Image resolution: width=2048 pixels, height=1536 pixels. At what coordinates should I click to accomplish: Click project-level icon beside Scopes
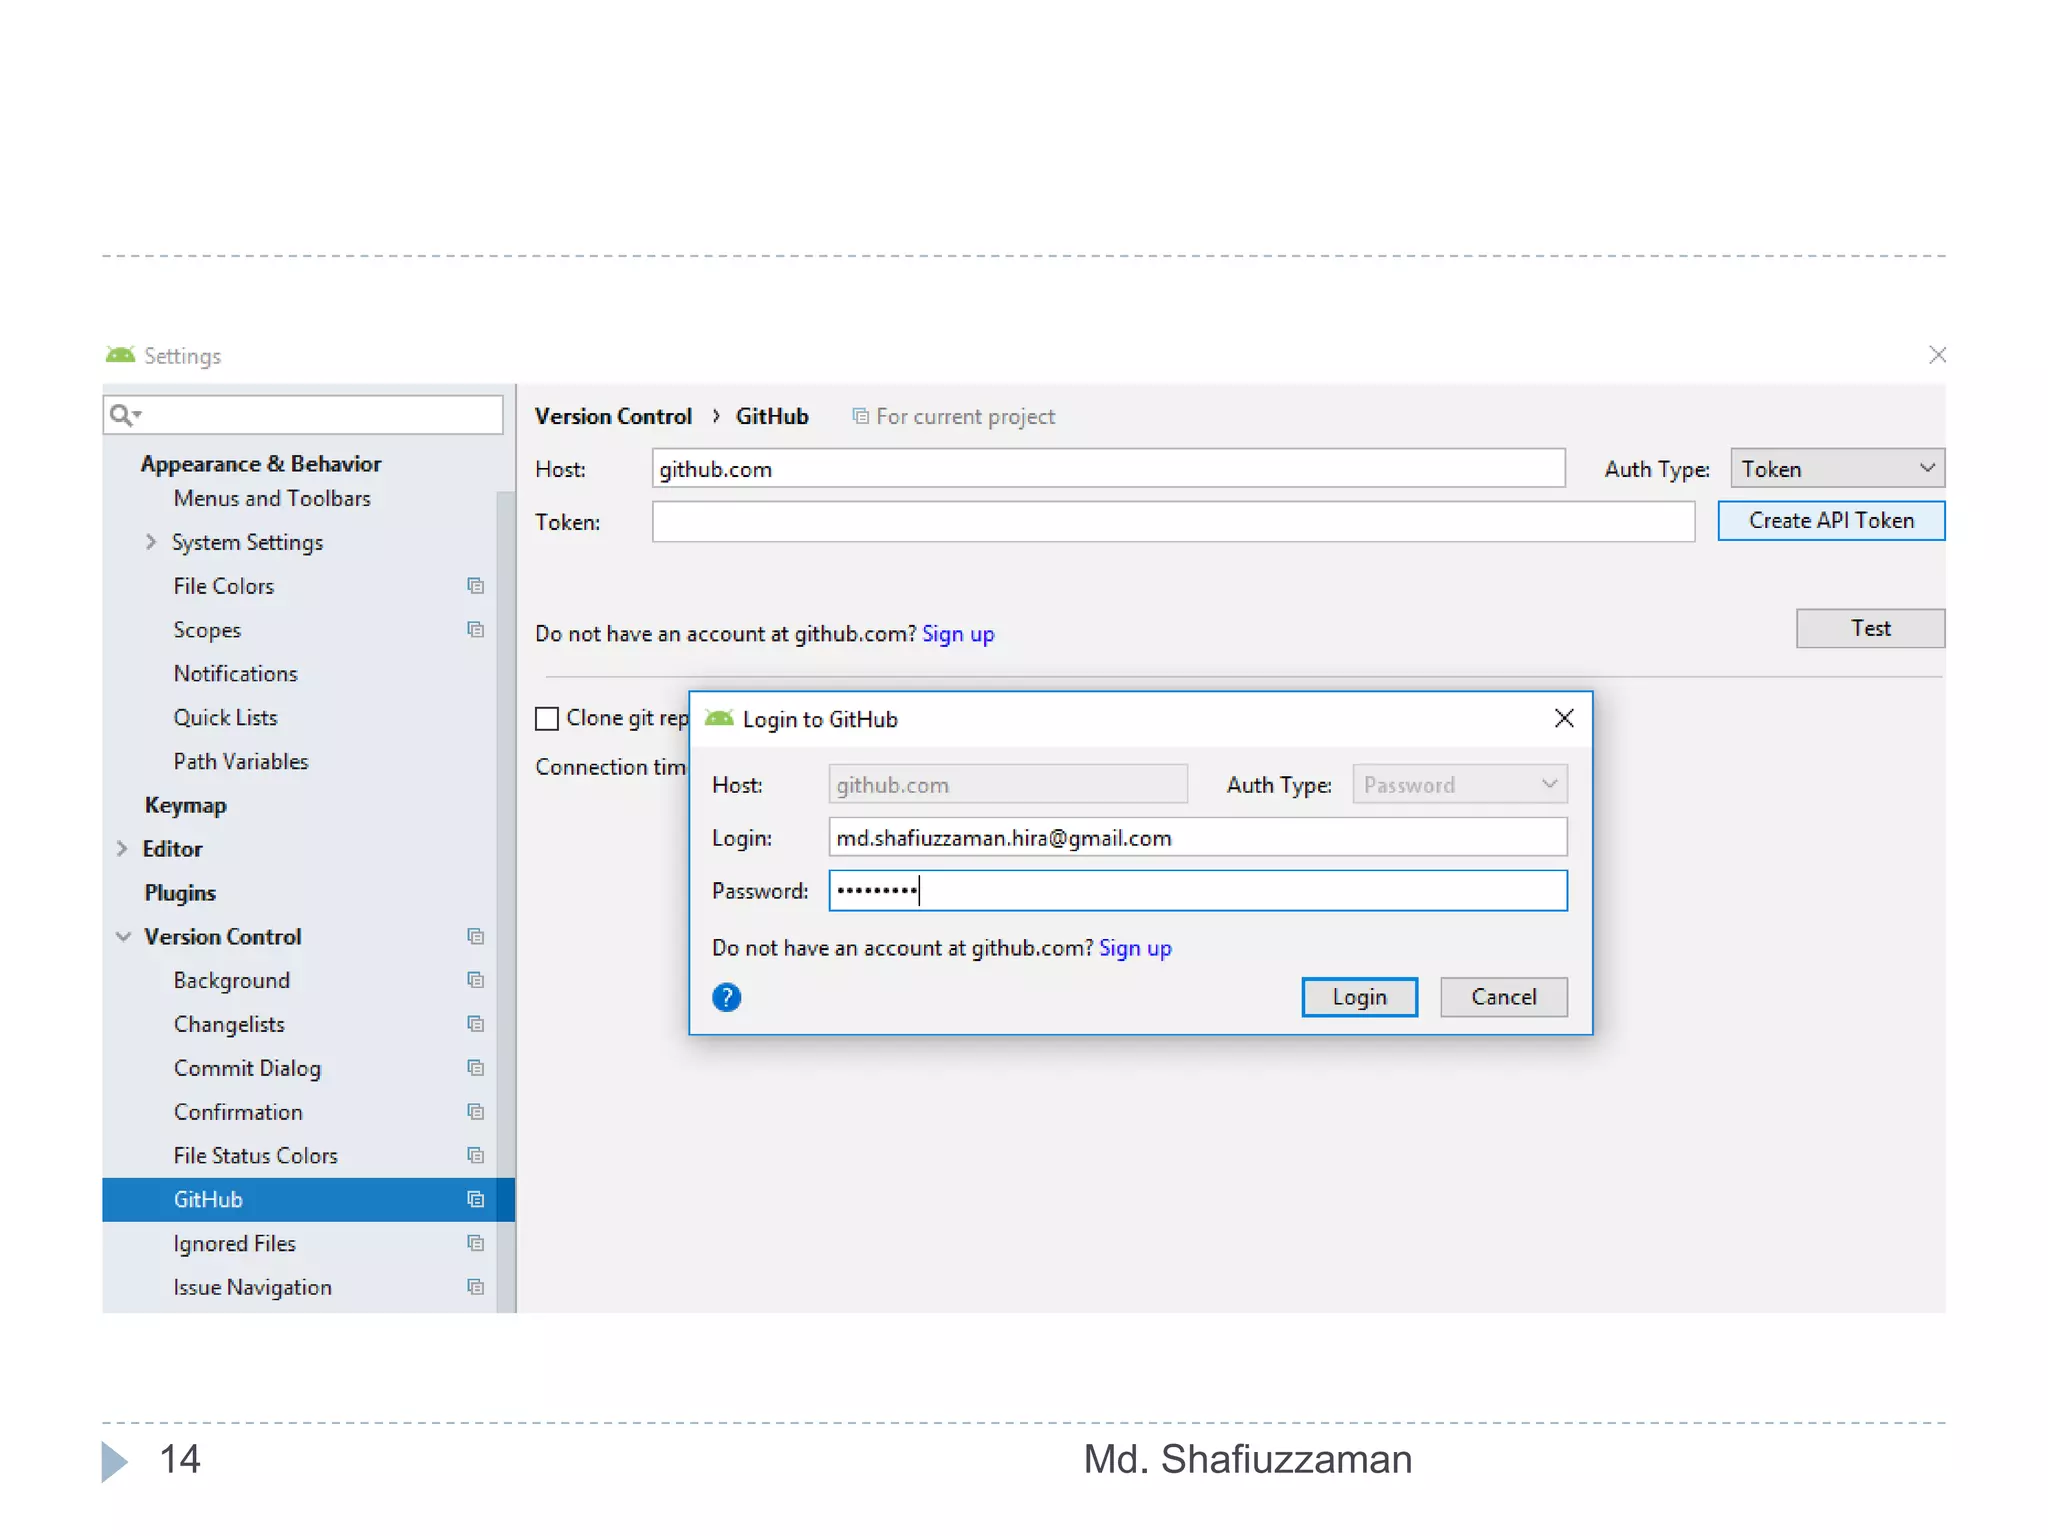tap(476, 630)
